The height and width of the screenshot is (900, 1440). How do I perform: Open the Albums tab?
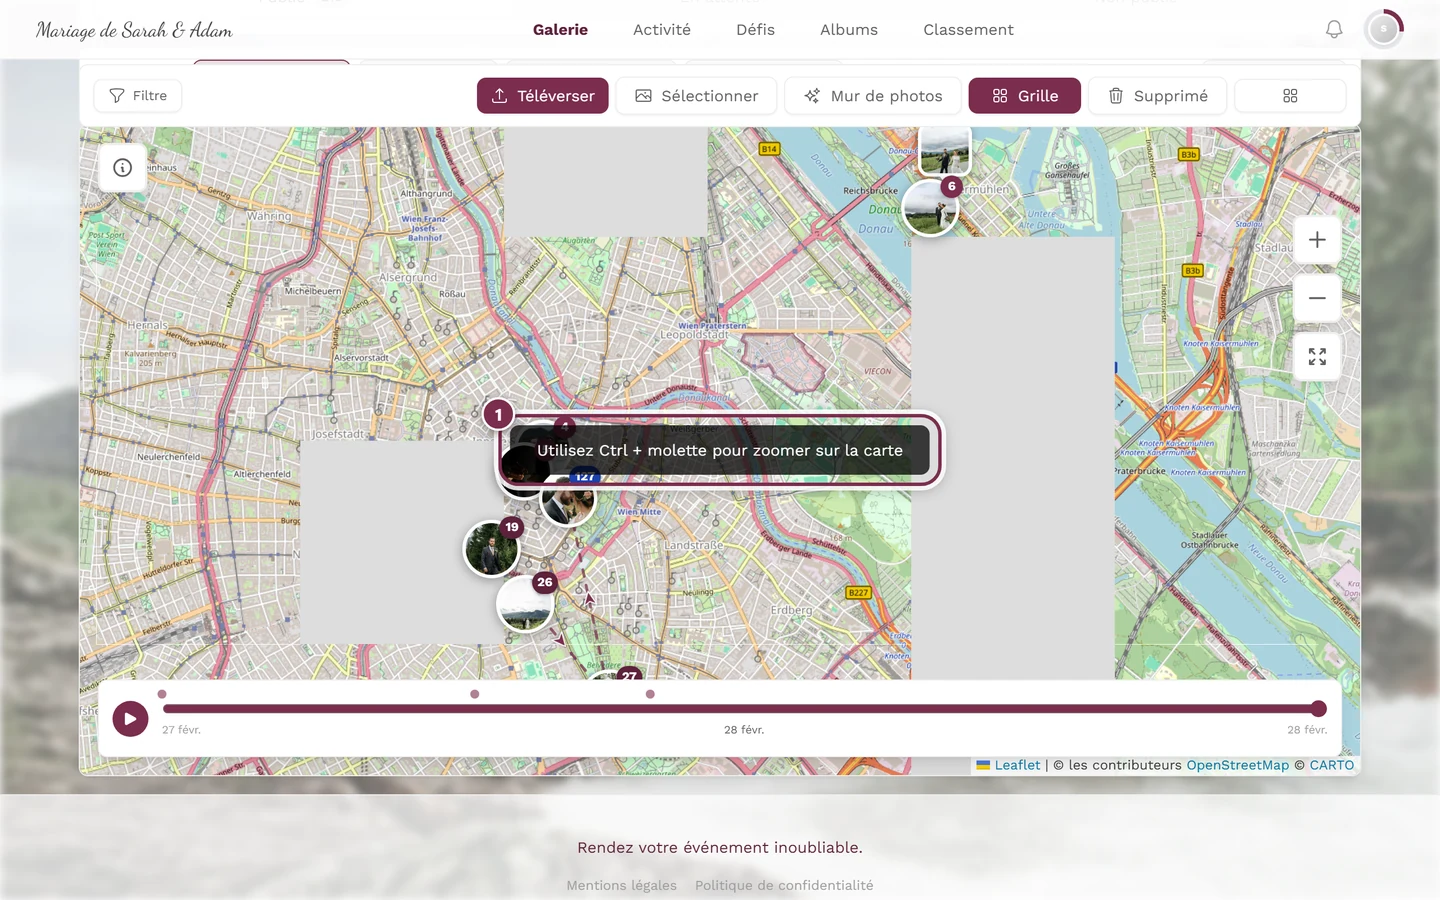[x=849, y=30]
